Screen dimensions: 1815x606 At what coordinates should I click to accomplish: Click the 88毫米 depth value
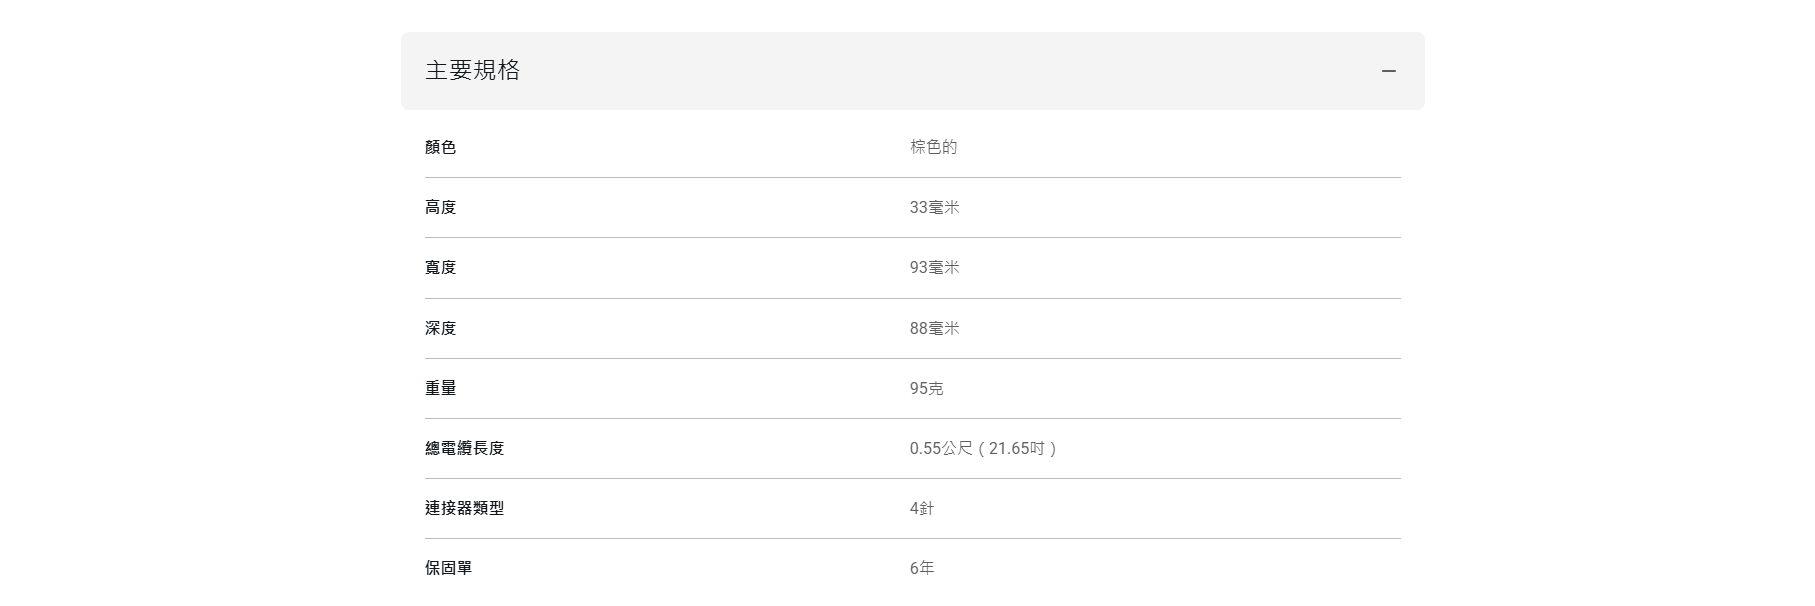(934, 328)
